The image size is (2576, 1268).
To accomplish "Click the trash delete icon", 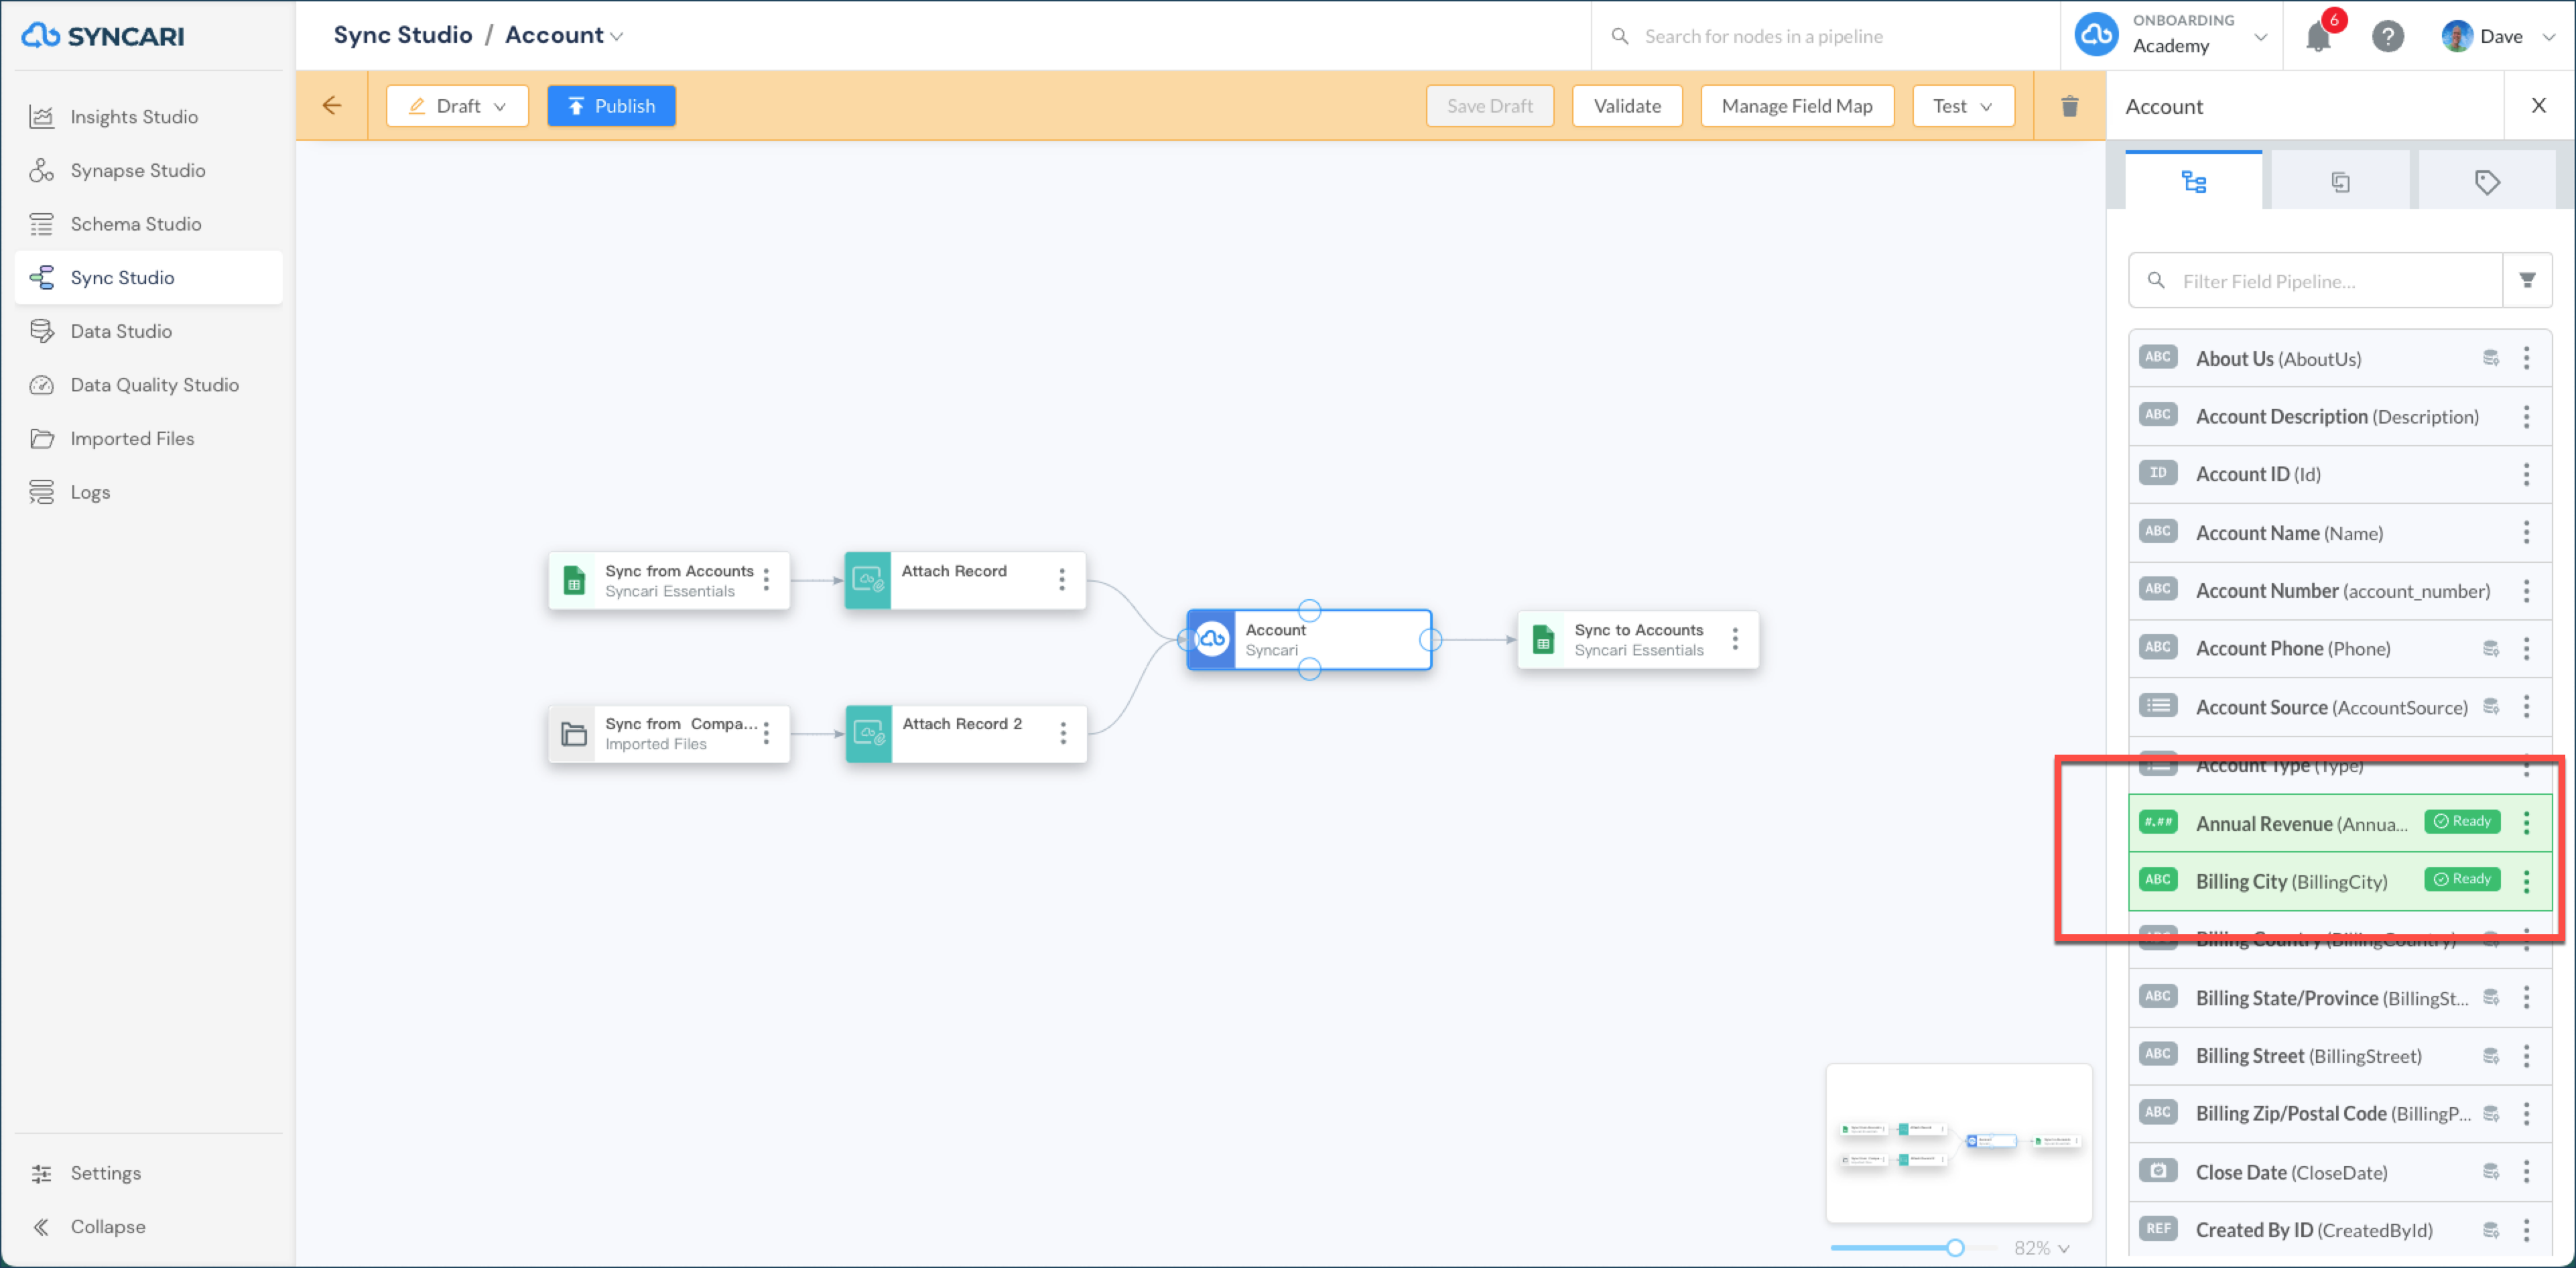I will tap(2069, 106).
